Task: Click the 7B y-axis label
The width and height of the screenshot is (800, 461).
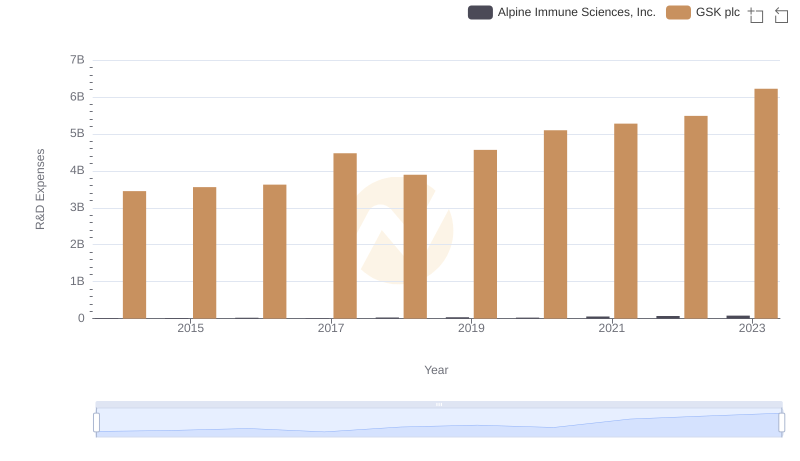Action: pyautogui.click(x=77, y=60)
